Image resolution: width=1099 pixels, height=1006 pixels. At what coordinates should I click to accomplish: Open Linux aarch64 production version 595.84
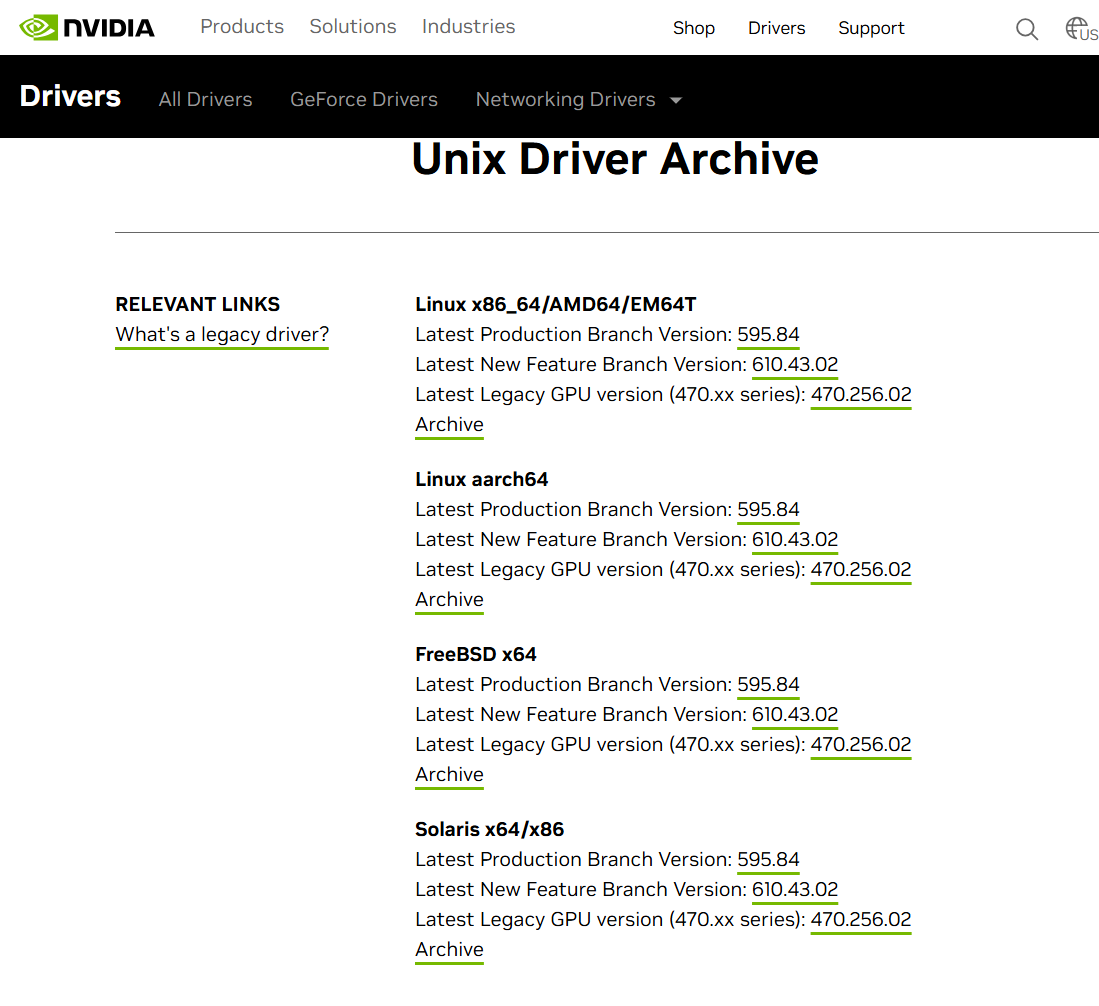768,510
